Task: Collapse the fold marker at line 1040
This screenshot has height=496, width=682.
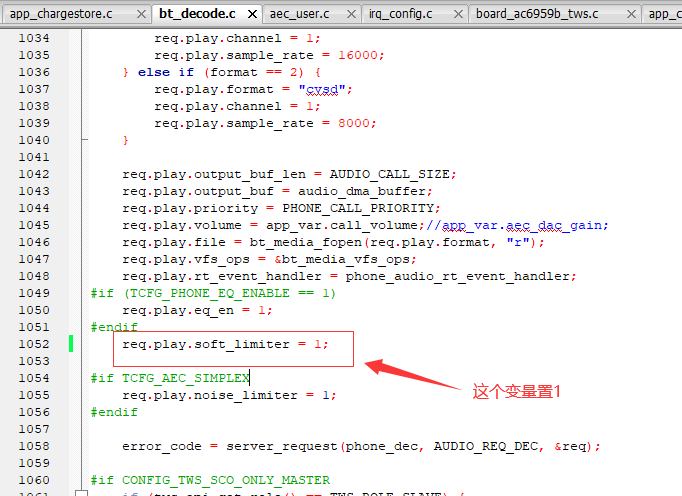Action: [x=85, y=140]
